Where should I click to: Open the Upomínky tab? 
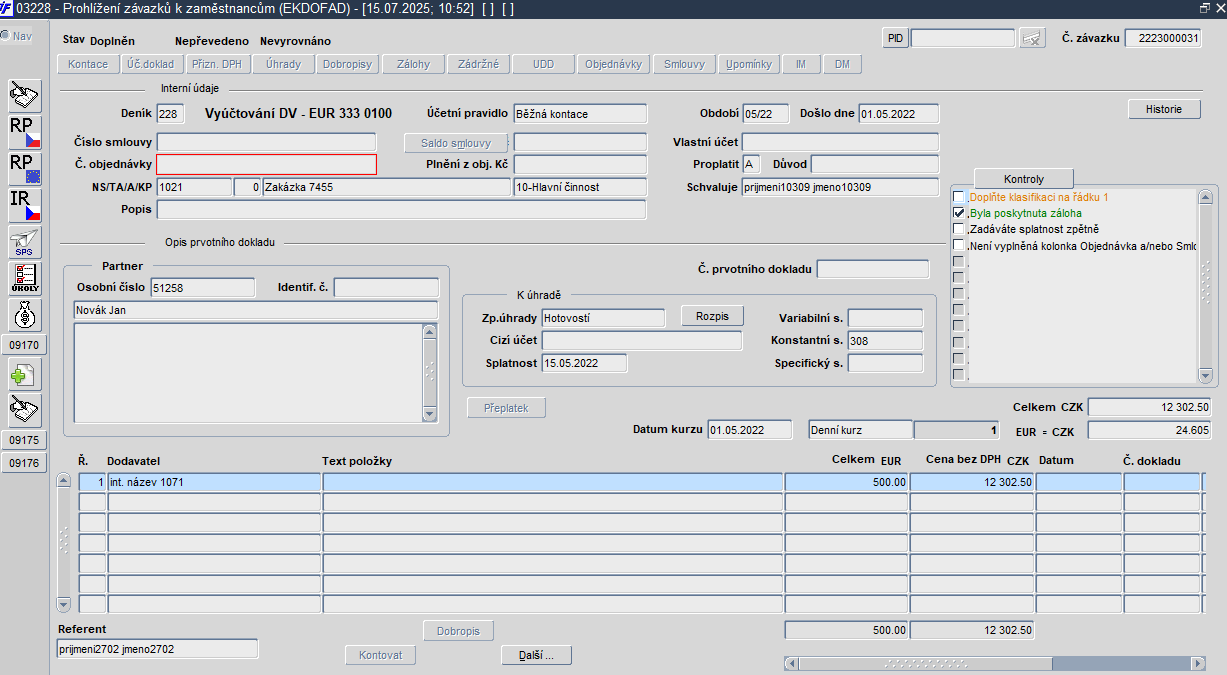pos(749,64)
